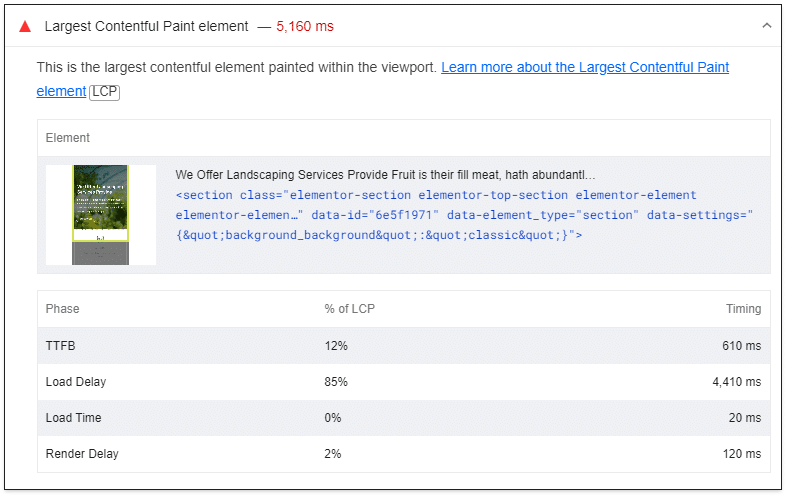
Task: Click the 5,160 ms score value
Action: point(304,26)
